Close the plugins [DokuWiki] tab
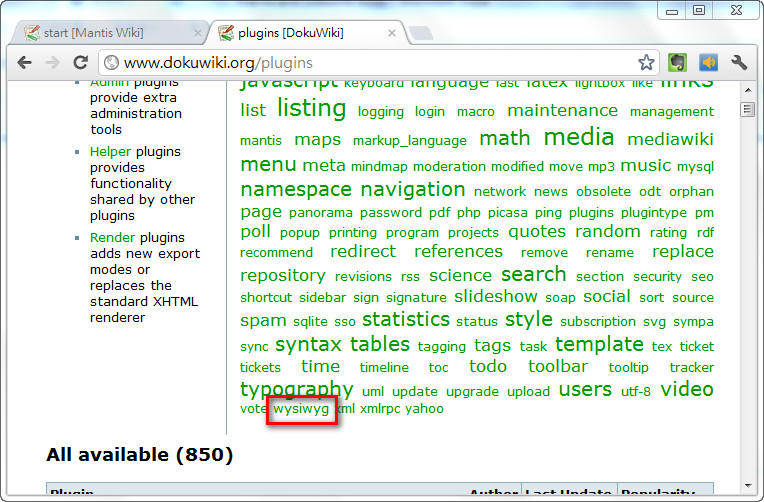 pyautogui.click(x=392, y=33)
